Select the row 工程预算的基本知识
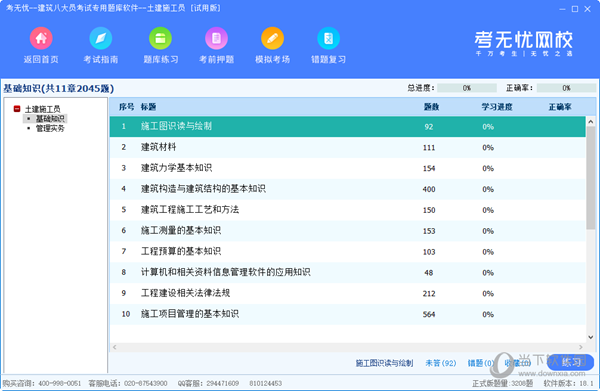 click(x=347, y=252)
